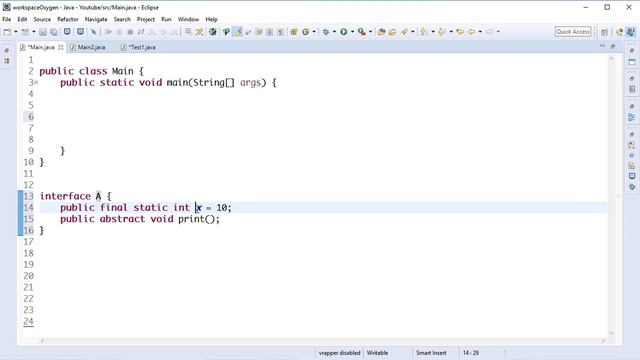The image size is (640, 360).
Task: Click the Next Annotation icon
Action: 423,32
